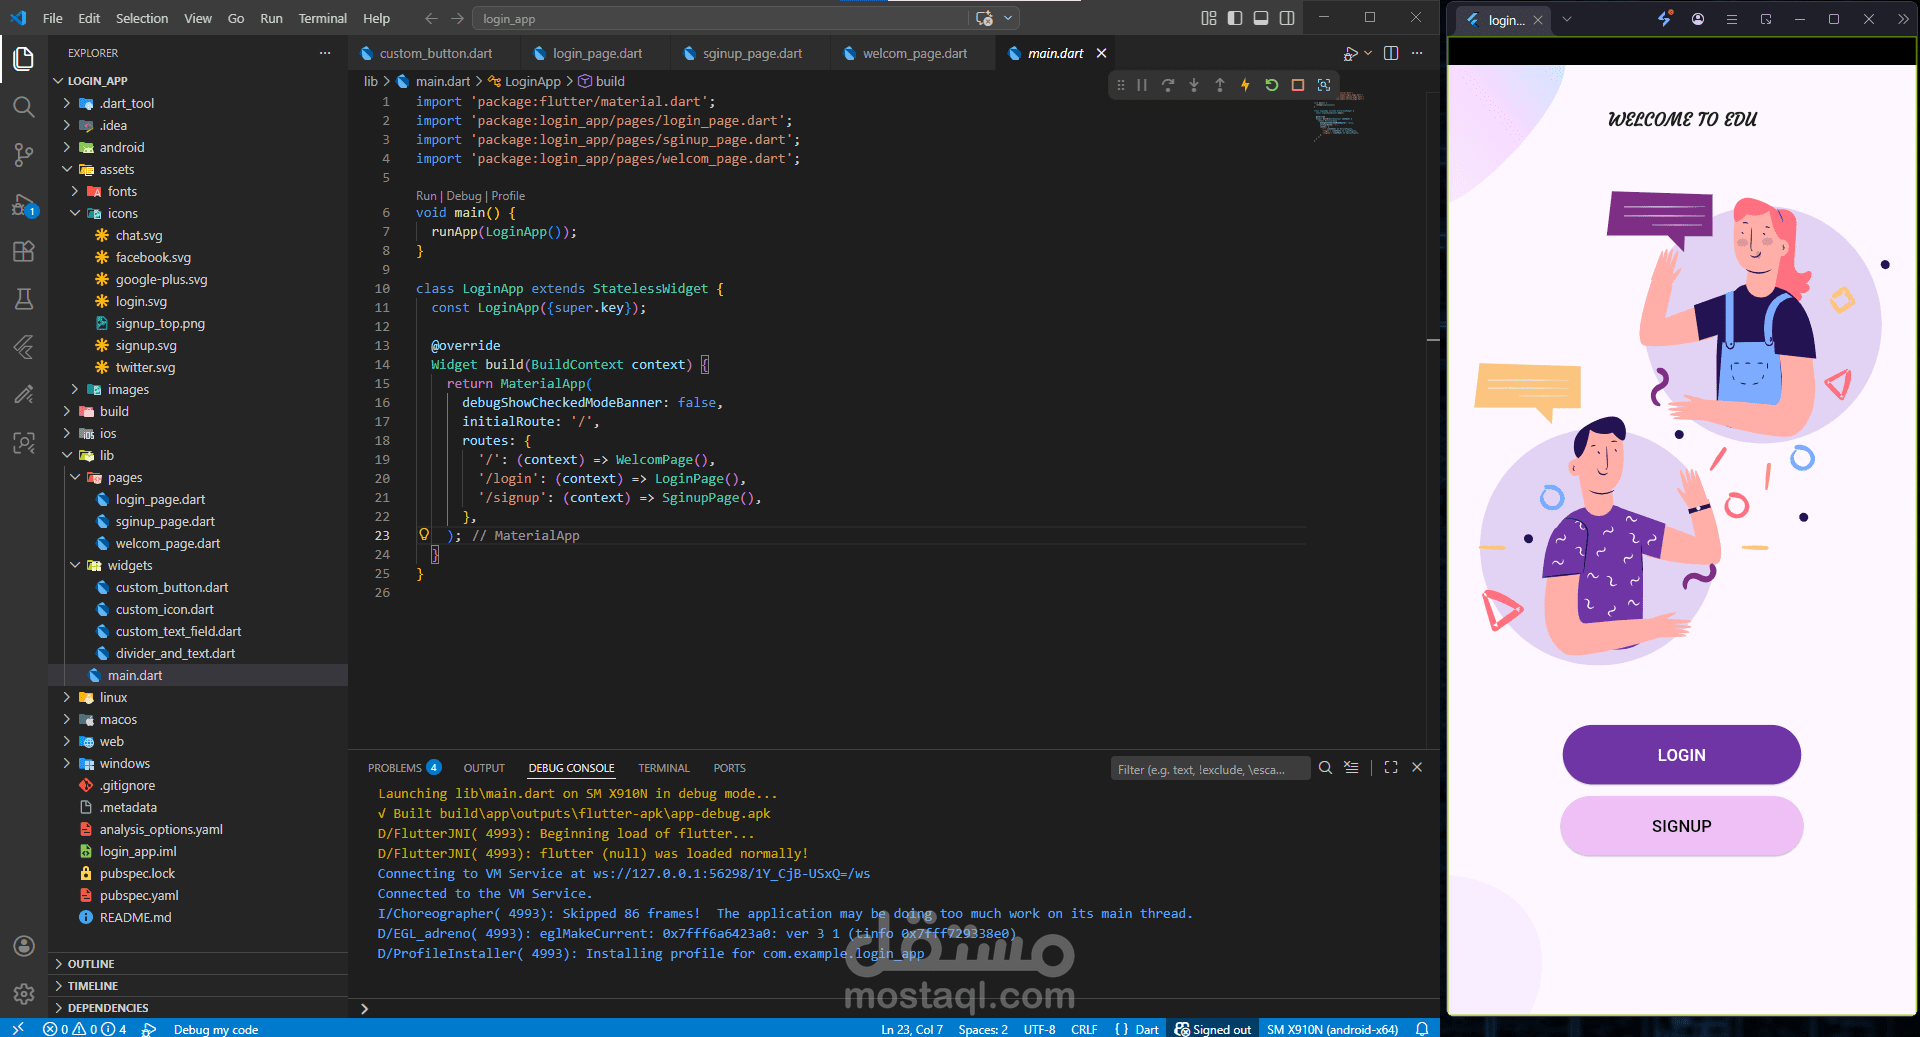Stop the debug session
Image resolution: width=1920 pixels, height=1037 pixels.
tap(1298, 85)
